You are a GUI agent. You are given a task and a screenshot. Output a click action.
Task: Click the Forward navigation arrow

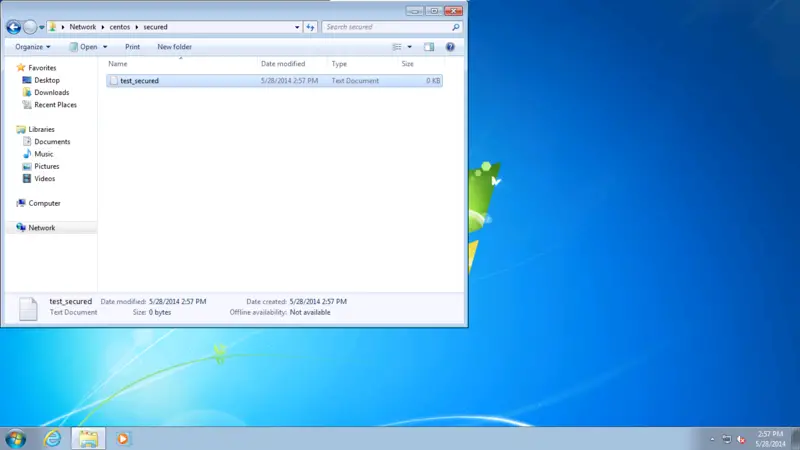click(x=30, y=27)
